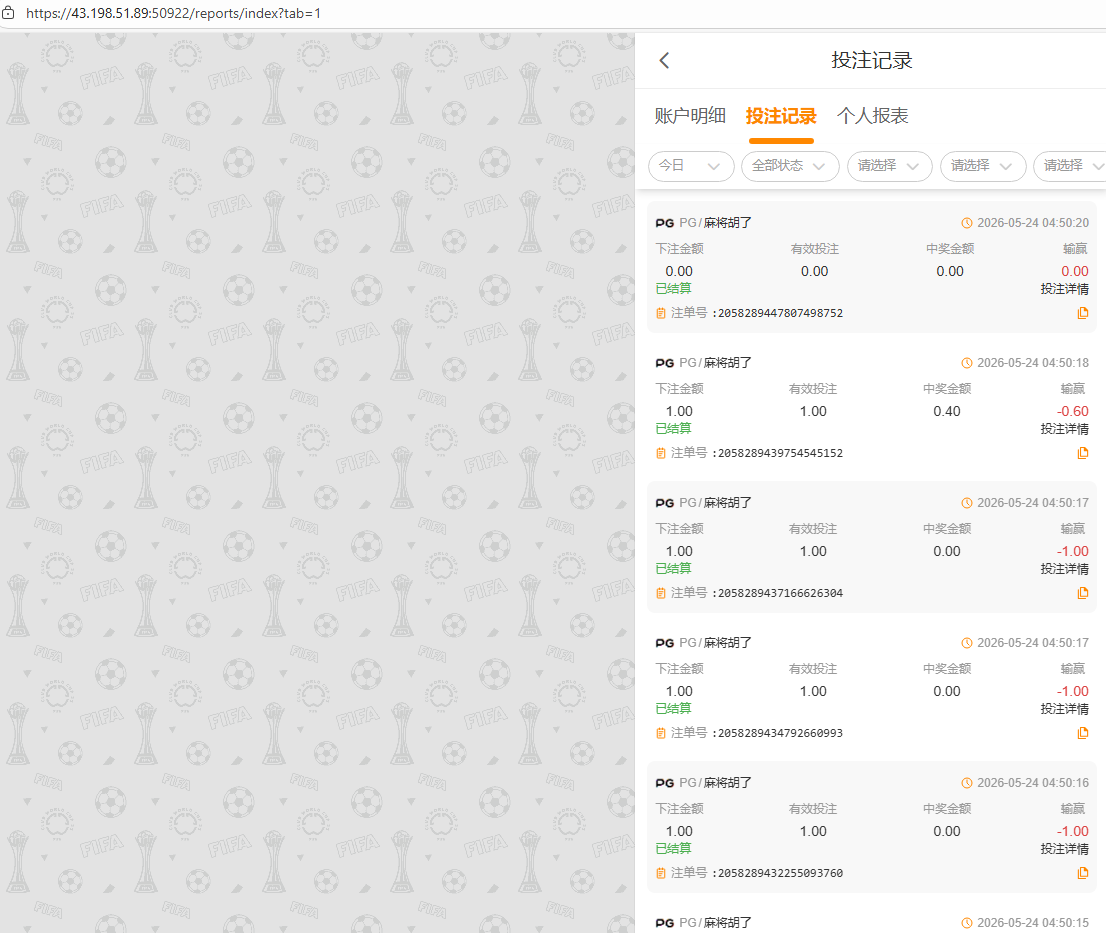1106x933 pixels.
Task: Open the first 请选择 dropdown
Action: click(889, 166)
